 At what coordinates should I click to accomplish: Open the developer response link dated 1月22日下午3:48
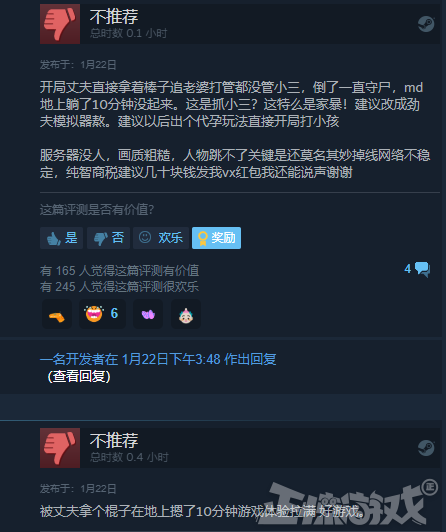[x=158, y=359]
